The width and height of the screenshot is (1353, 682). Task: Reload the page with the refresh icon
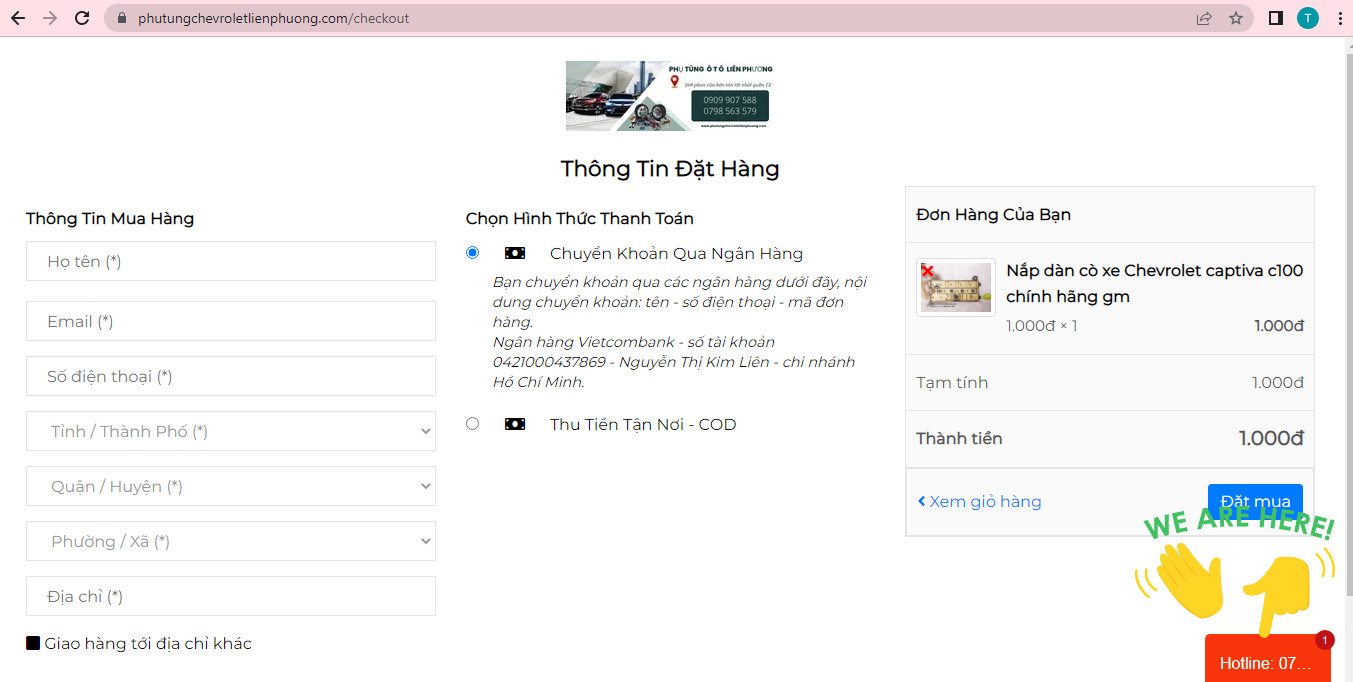83,18
